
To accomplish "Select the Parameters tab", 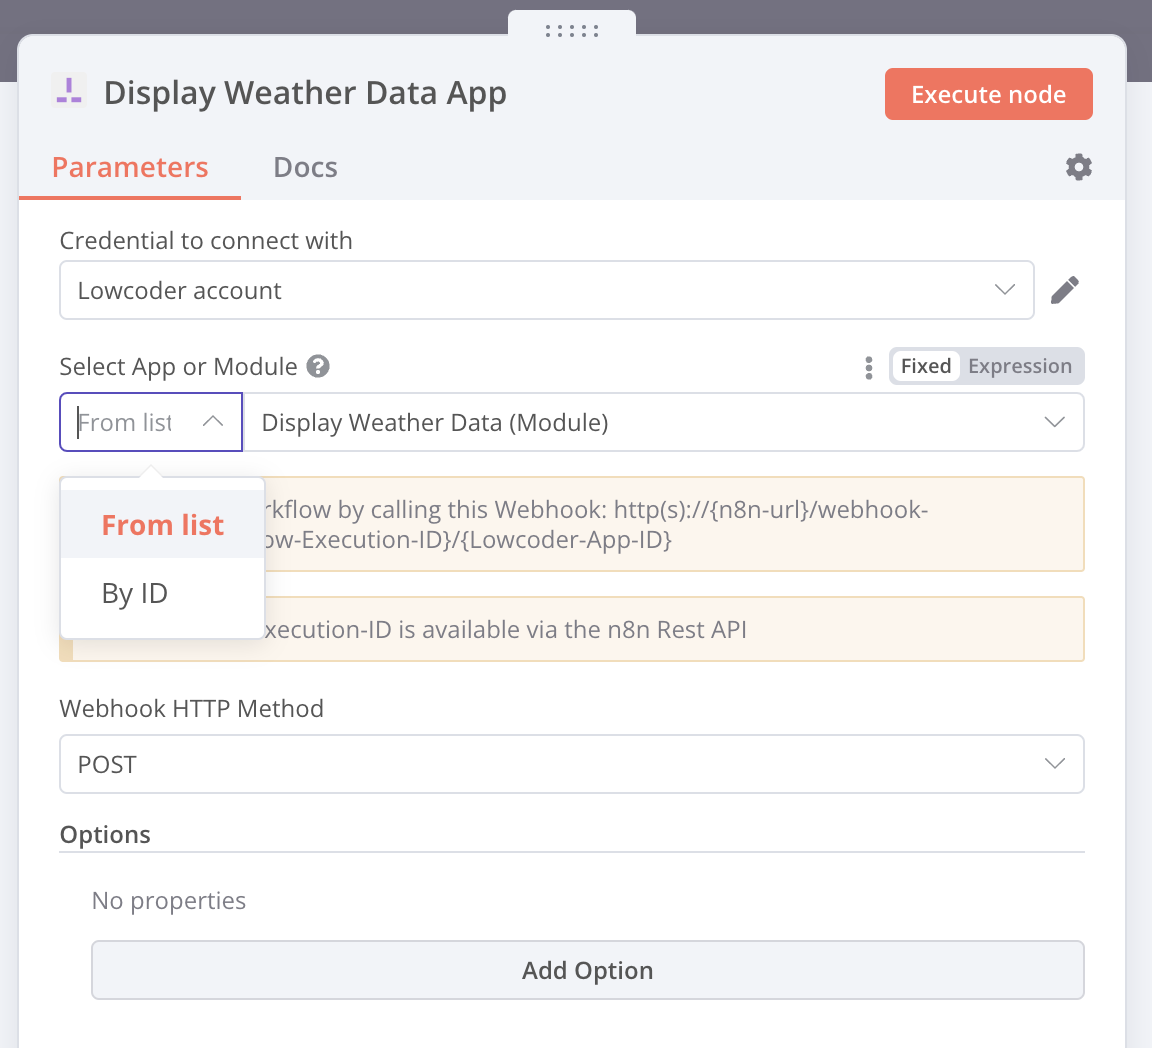I will pos(130,167).
